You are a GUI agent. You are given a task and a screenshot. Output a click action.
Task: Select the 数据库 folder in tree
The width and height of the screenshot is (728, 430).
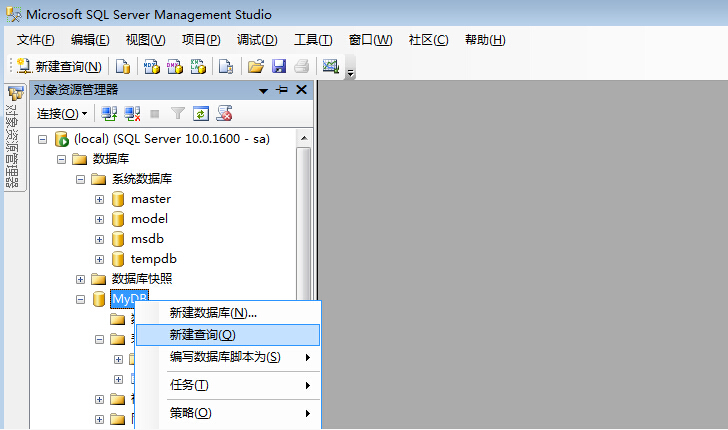[x=111, y=159]
